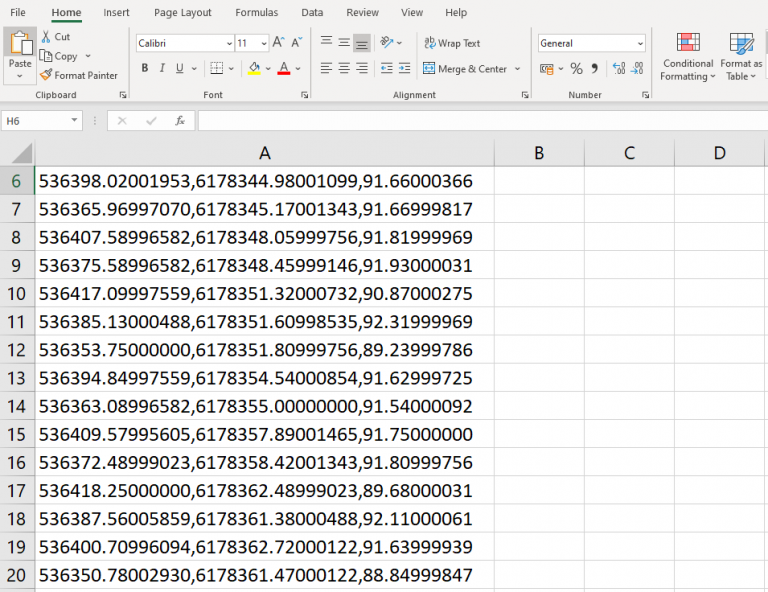Click into the formula bar input
The width and height of the screenshot is (768, 592).
pos(482,120)
